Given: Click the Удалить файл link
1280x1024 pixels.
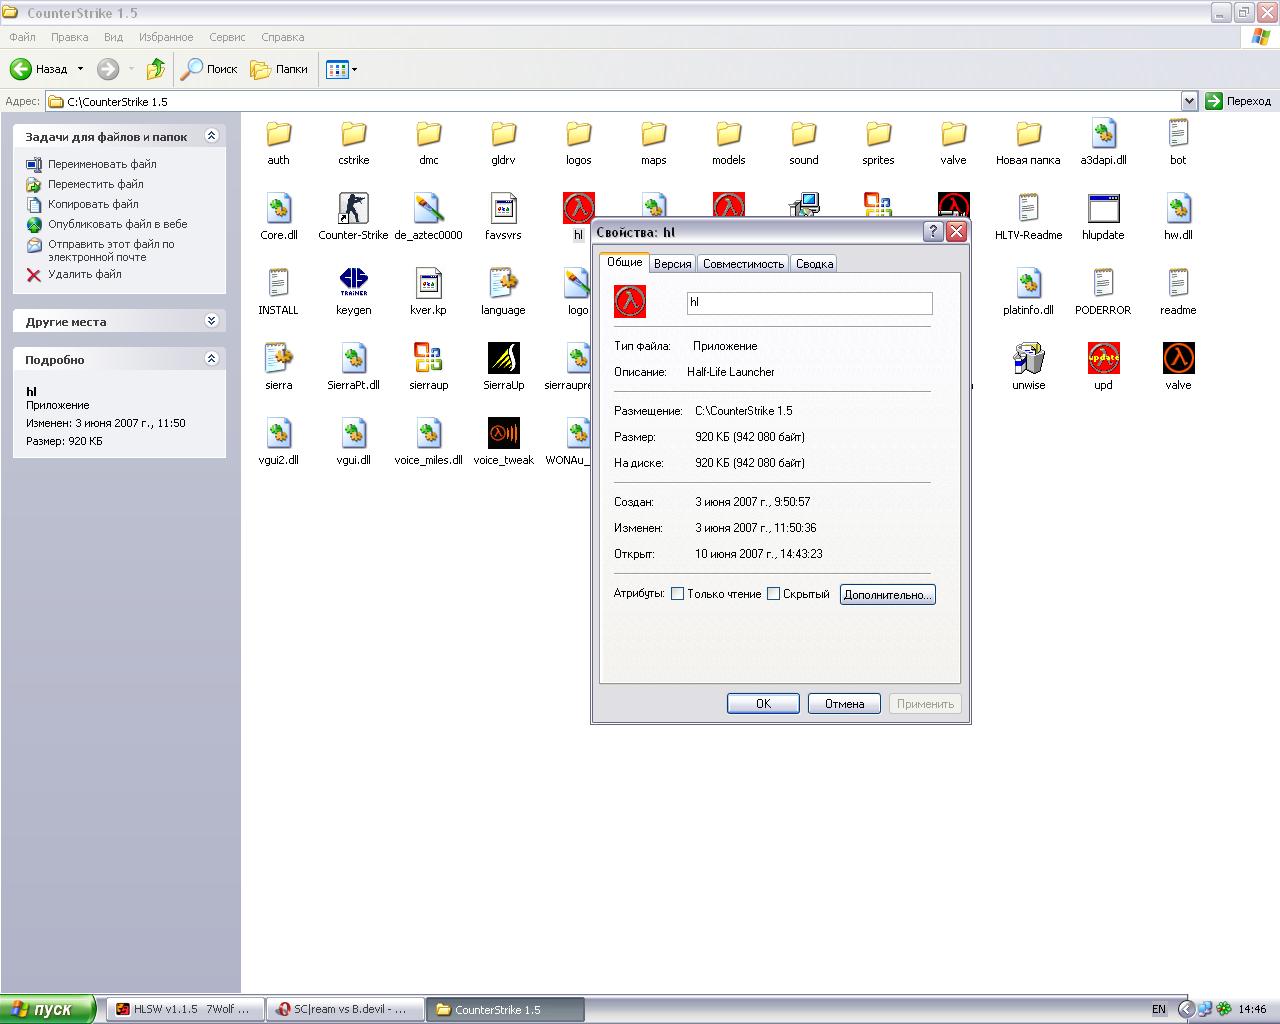Looking at the screenshot, I should pos(85,274).
